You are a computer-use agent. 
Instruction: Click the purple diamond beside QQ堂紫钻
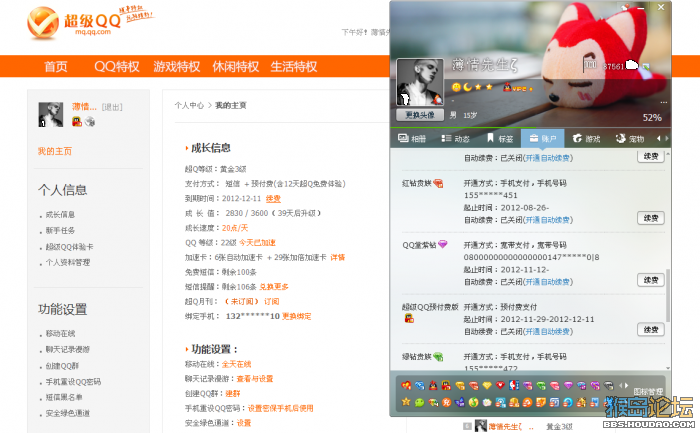(442, 244)
